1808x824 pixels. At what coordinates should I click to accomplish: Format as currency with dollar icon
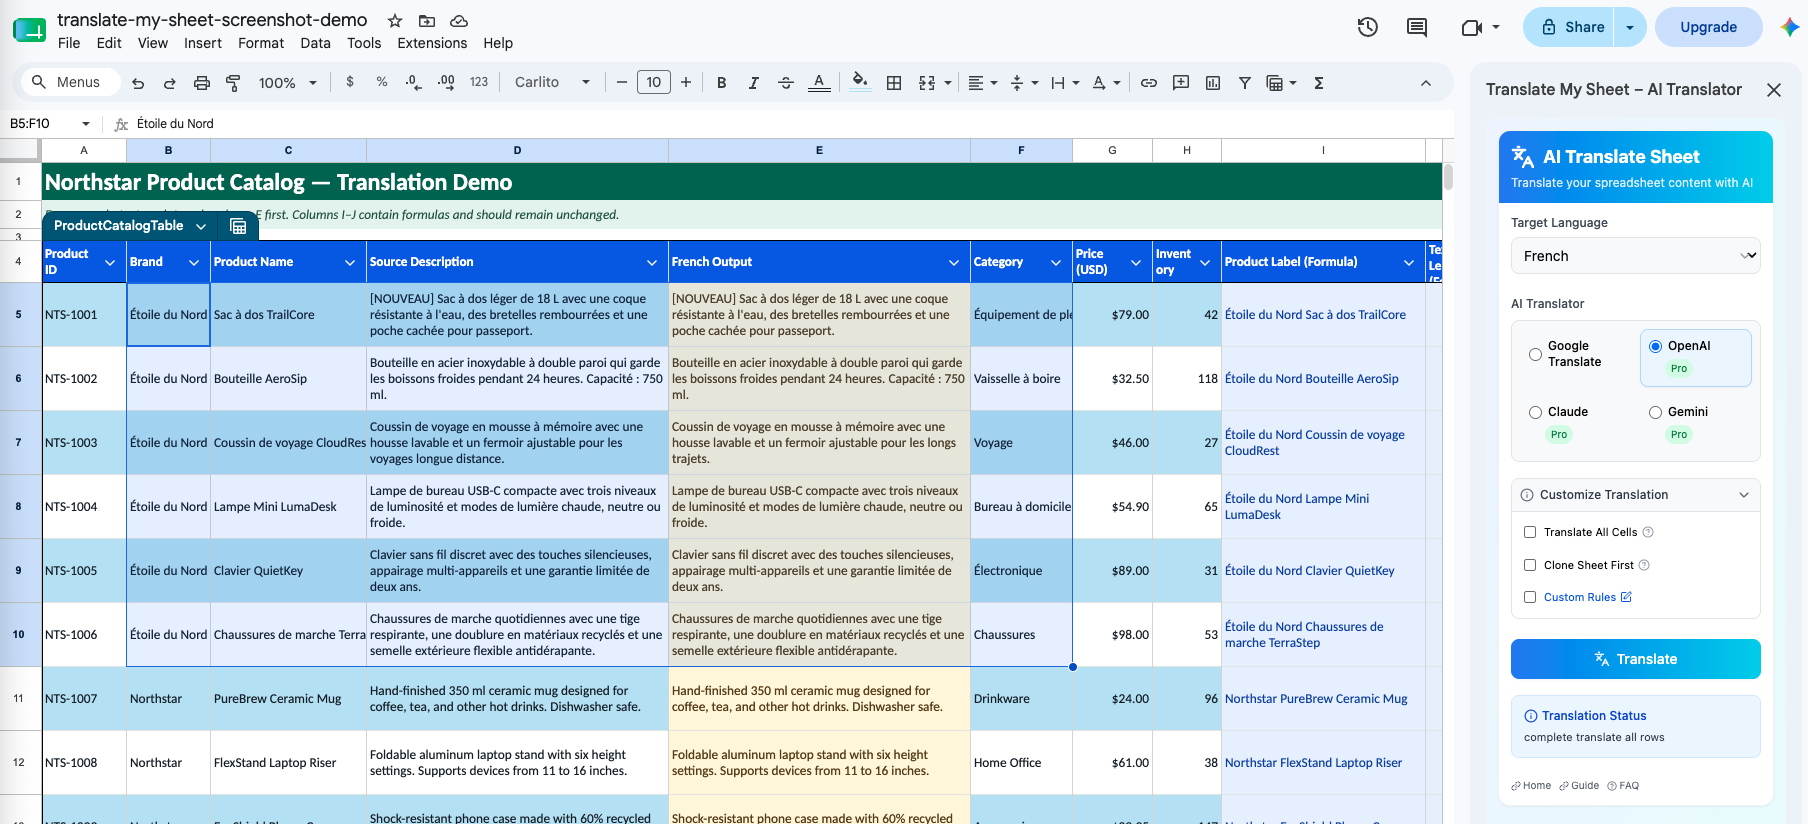(x=350, y=82)
